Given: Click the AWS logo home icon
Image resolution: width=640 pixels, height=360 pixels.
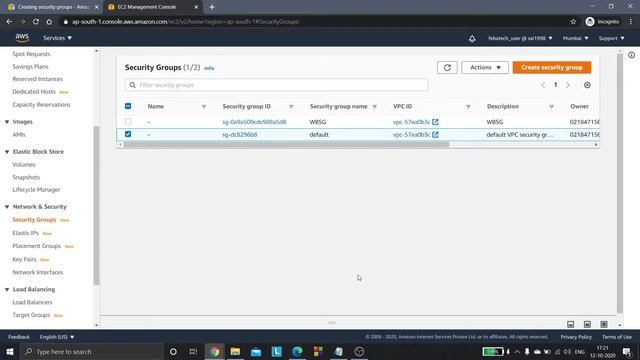Looking at the screenshot, I should 22,38.
